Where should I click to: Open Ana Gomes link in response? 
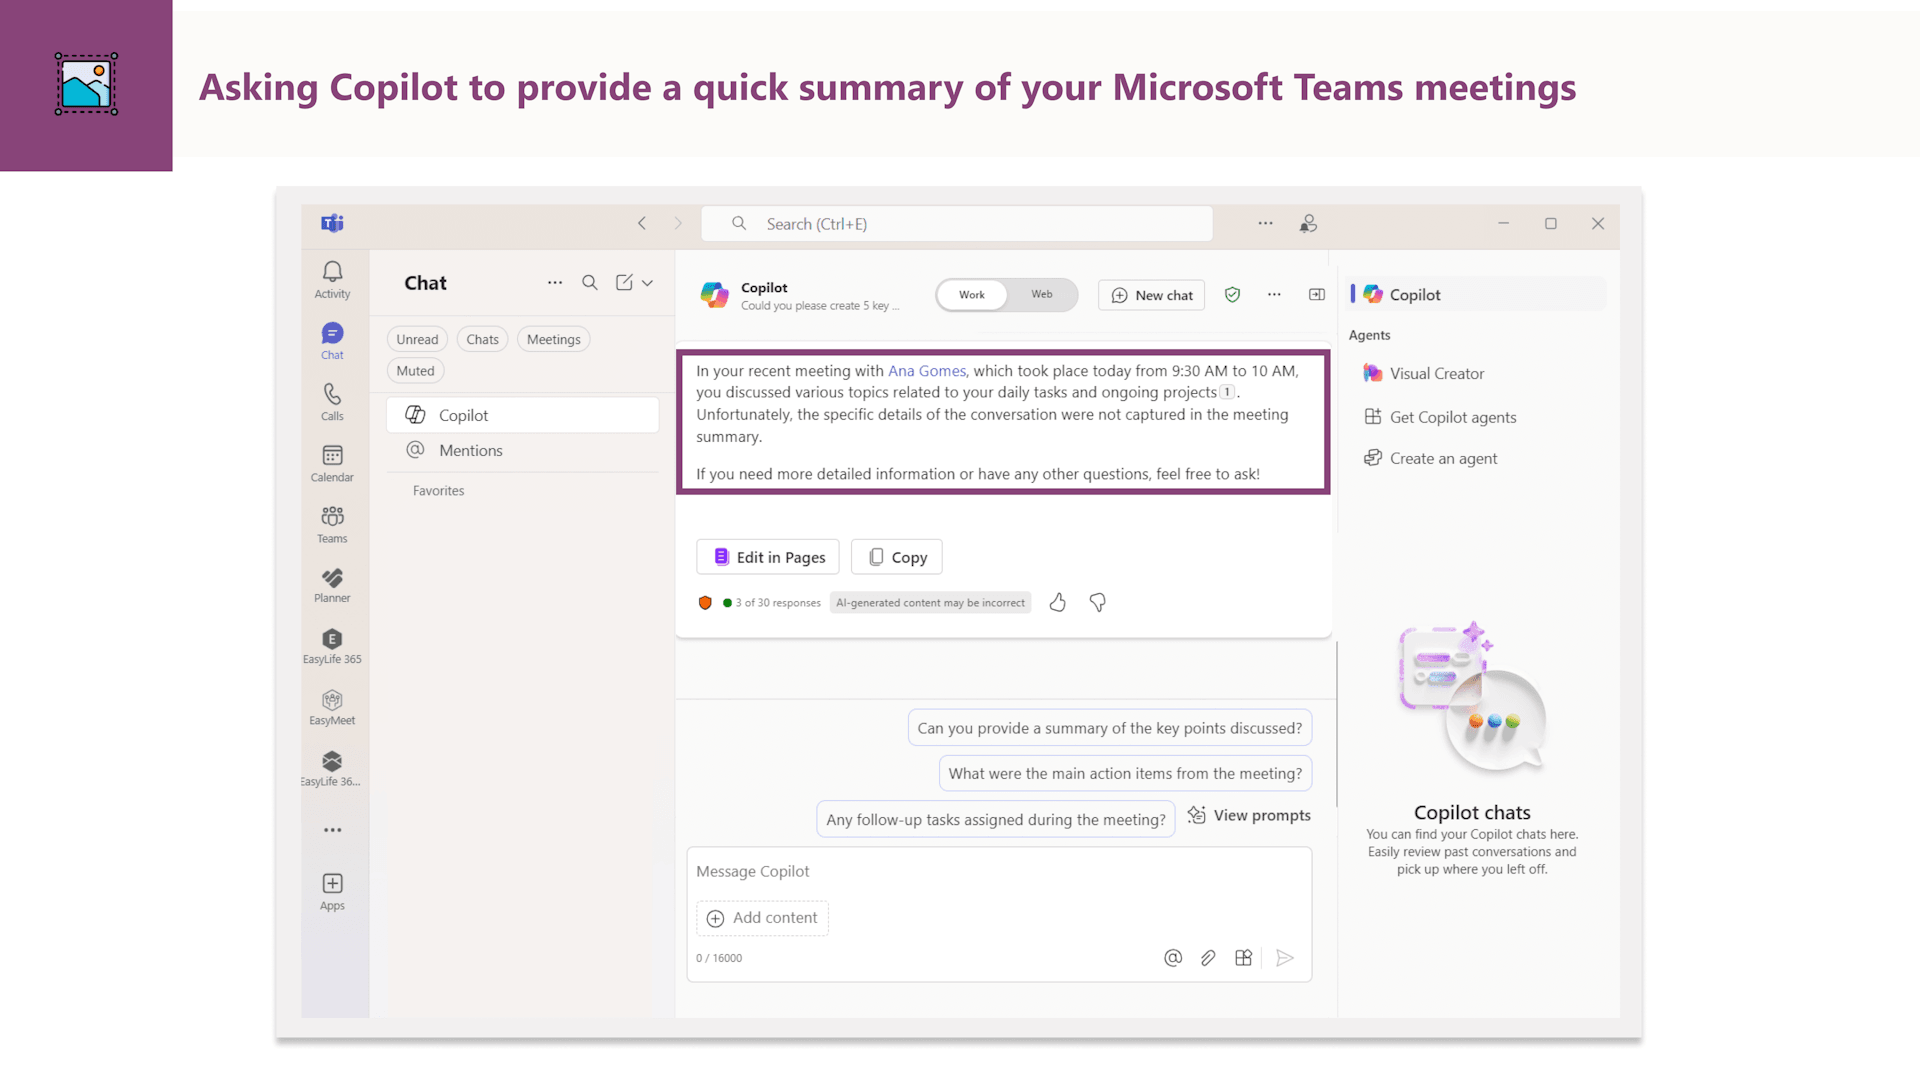click(x=927, y=371)
